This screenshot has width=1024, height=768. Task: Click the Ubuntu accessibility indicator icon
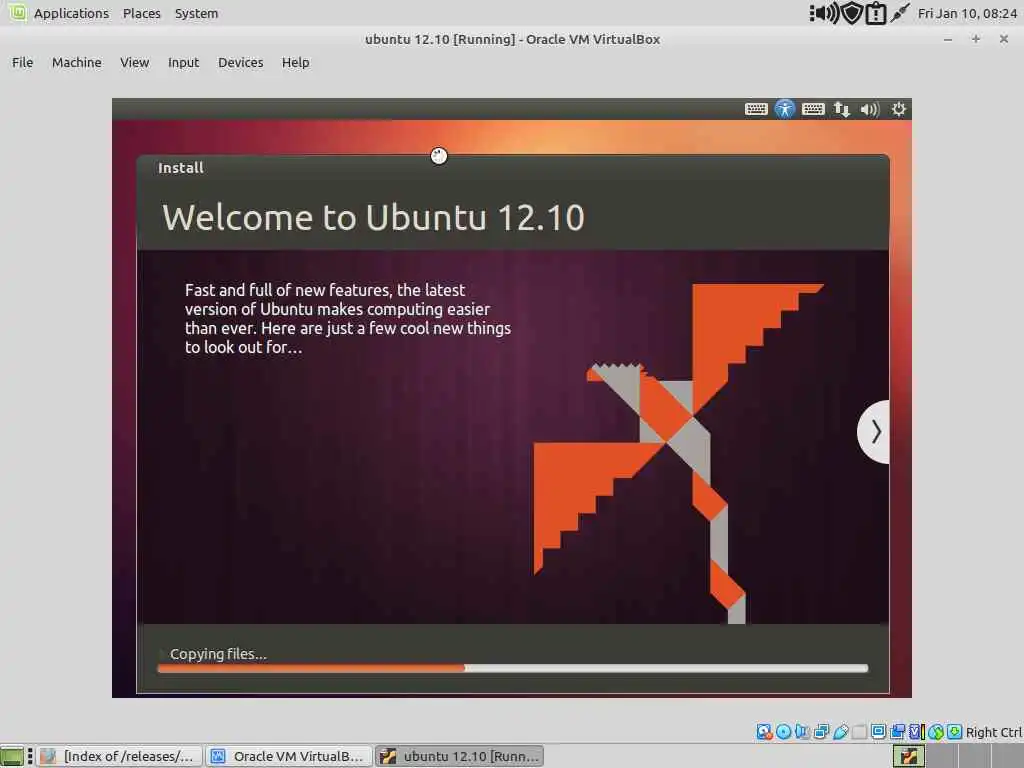tap(784, 109)
